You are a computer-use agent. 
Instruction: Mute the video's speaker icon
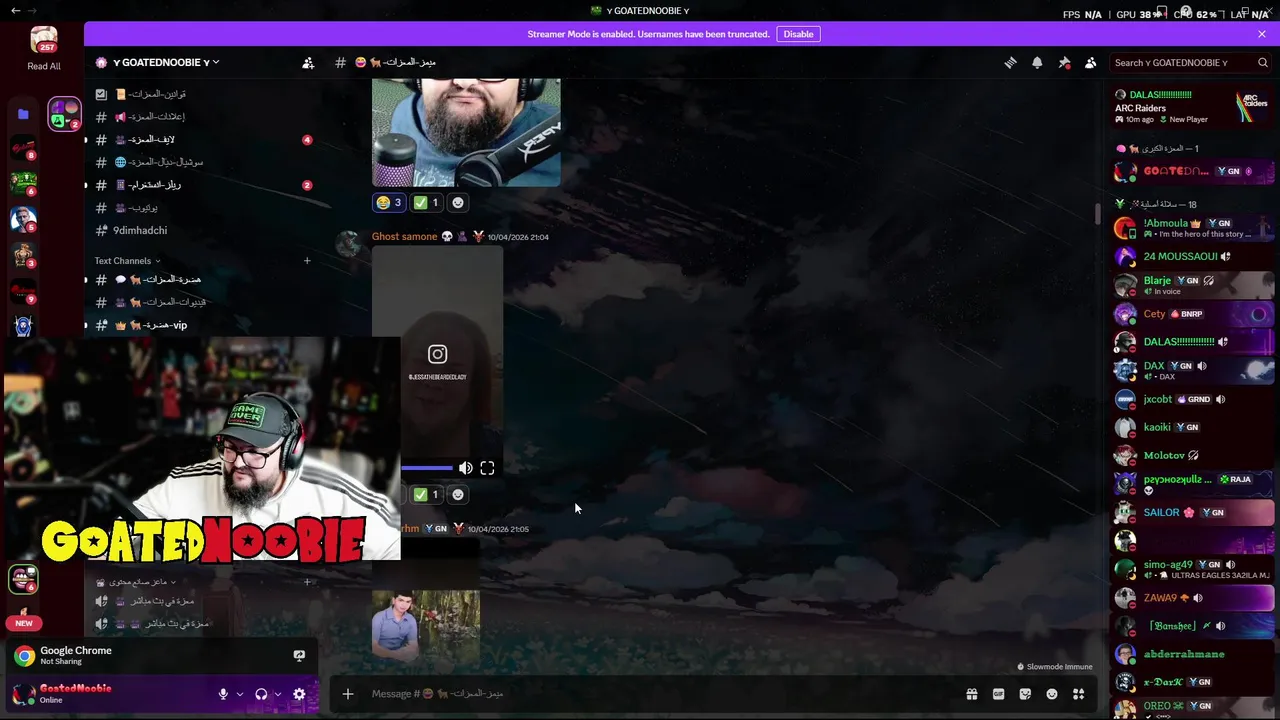(466, 468)
